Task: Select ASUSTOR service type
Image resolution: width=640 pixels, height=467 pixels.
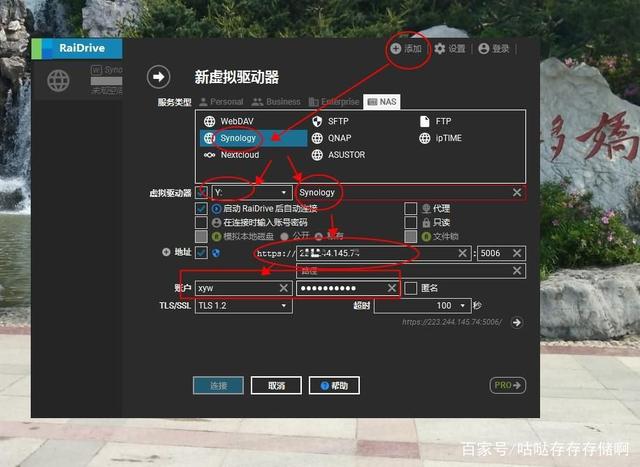Action: tap(338, 155)
